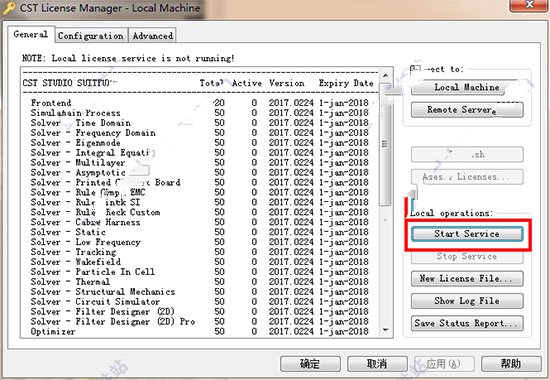Connect to a Remote Server
This screenshot has width=550, height=380.
(x=467, y=110)
